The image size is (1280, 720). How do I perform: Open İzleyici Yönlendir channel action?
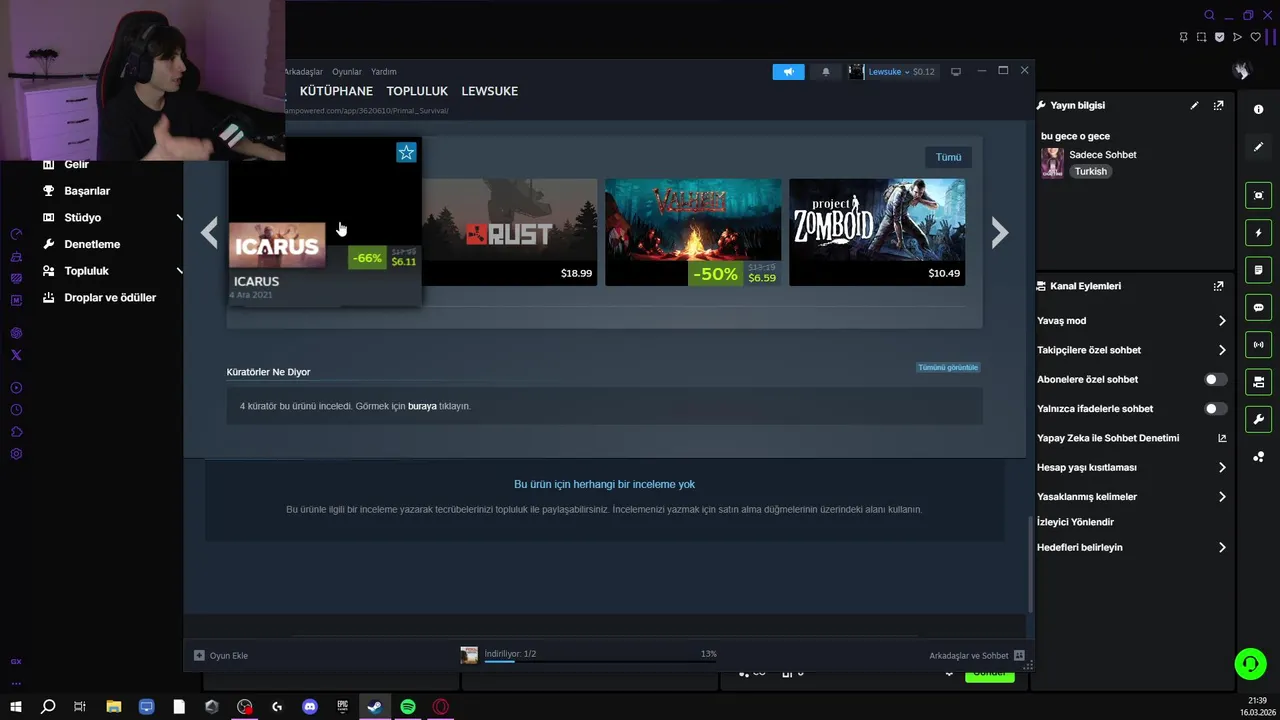(x=1075, y=522)
